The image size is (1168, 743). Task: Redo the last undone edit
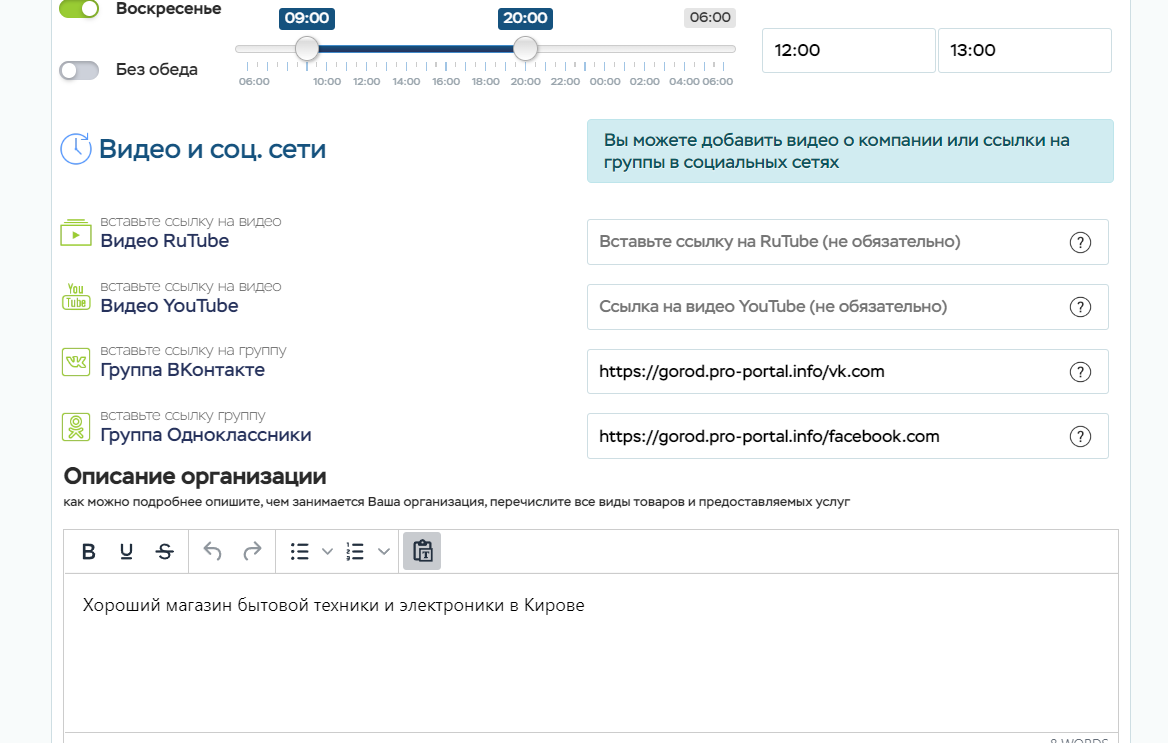[x=252, y=551]
